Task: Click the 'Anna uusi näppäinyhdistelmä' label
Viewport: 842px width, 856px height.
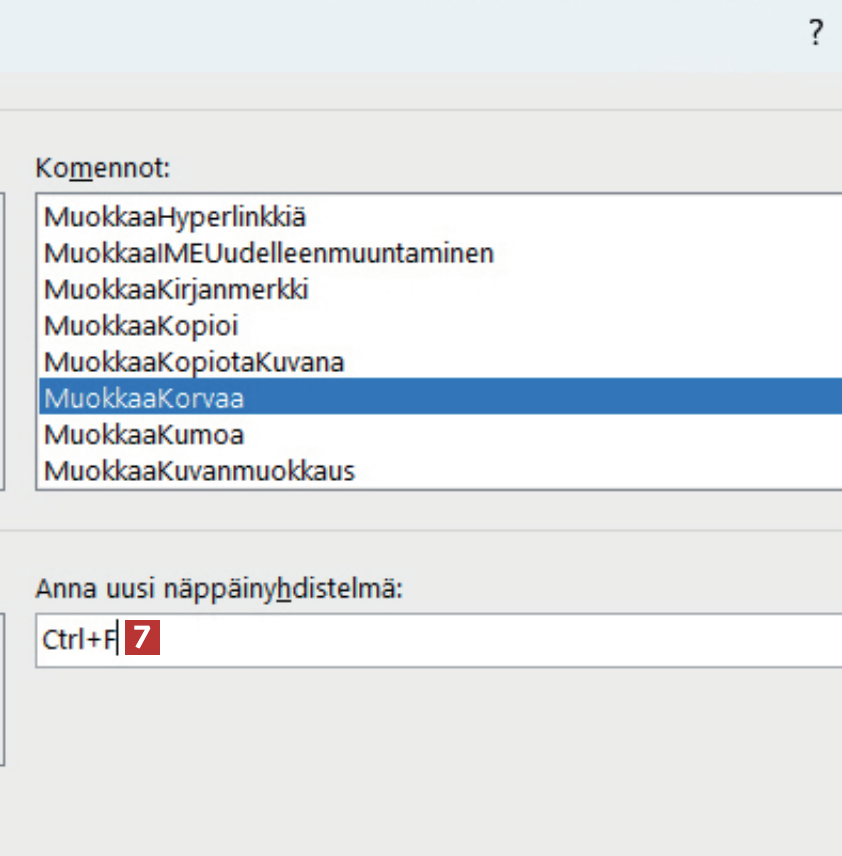Action: point(218,589)
